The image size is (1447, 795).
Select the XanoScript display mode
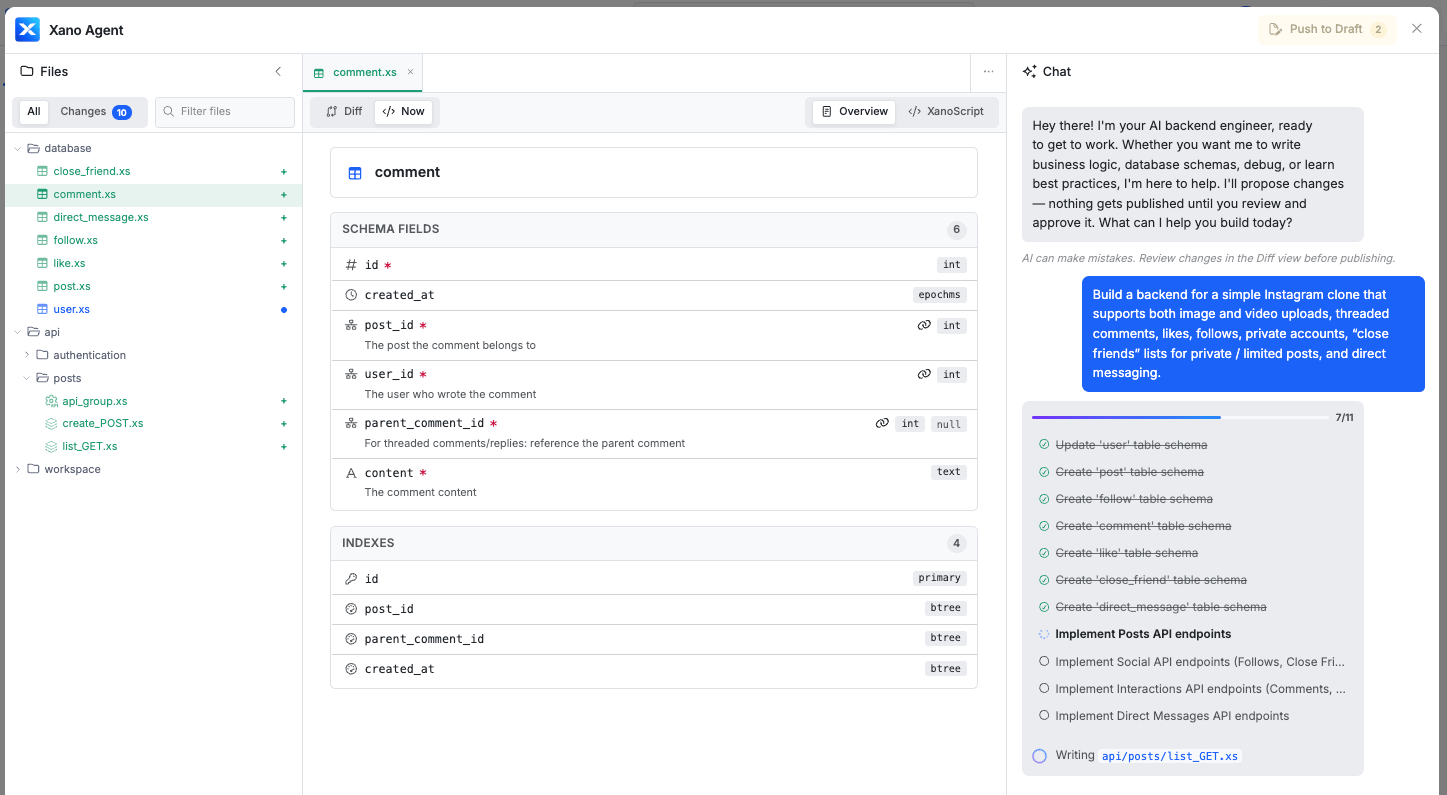(946, 112)
